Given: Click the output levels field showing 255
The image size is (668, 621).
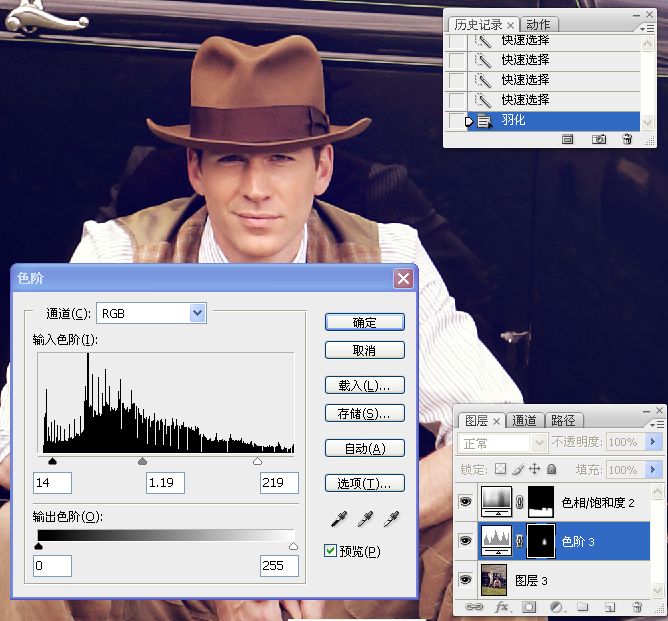Looking at the screenshot, I should pyautogui.click(x=279, y=566).
